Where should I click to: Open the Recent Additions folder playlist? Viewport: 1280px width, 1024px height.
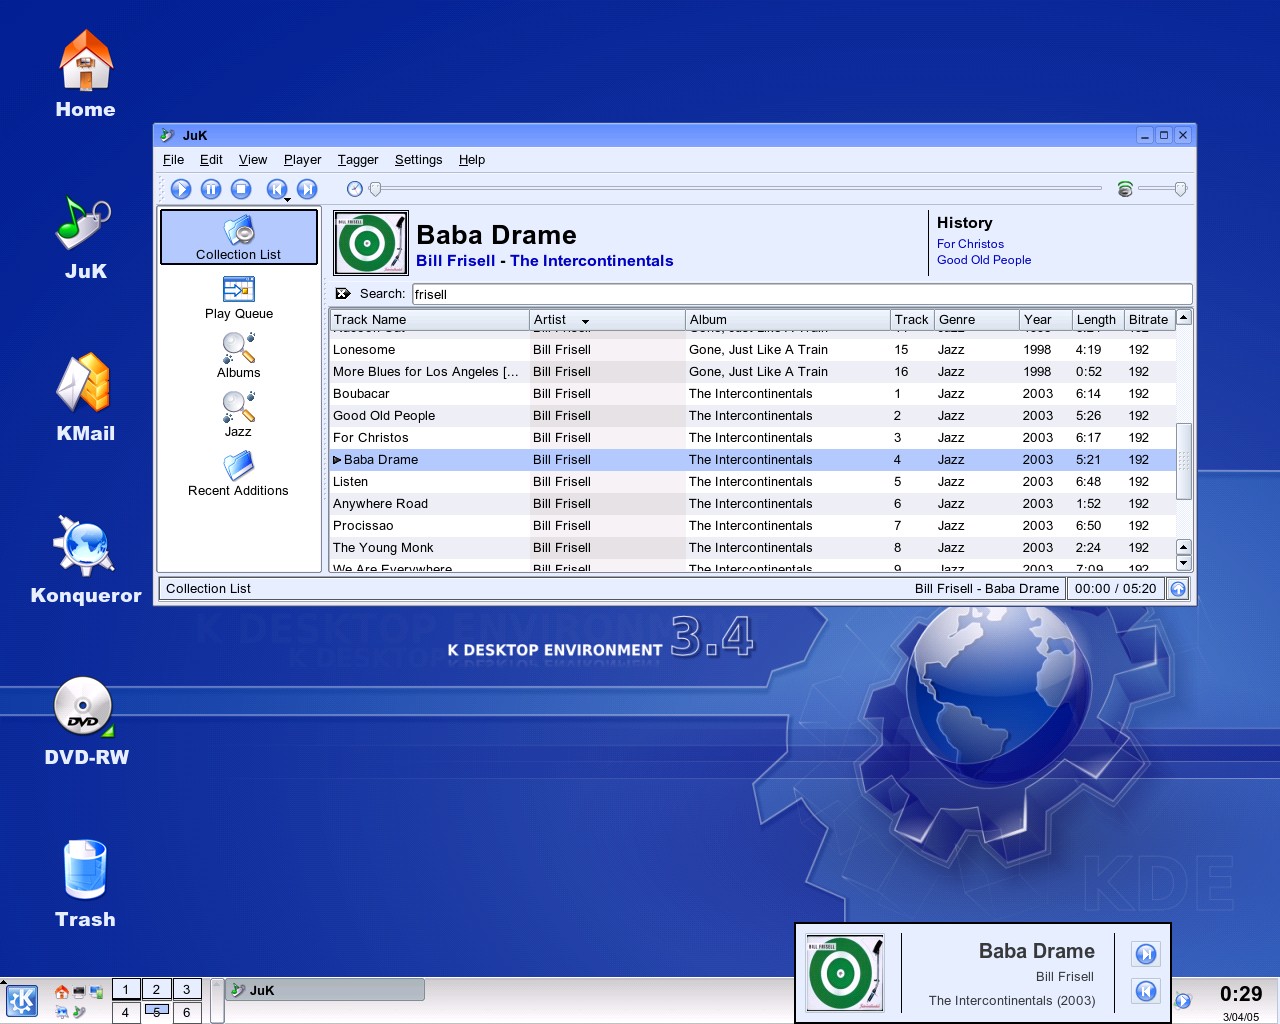click(x=238, y=475)
